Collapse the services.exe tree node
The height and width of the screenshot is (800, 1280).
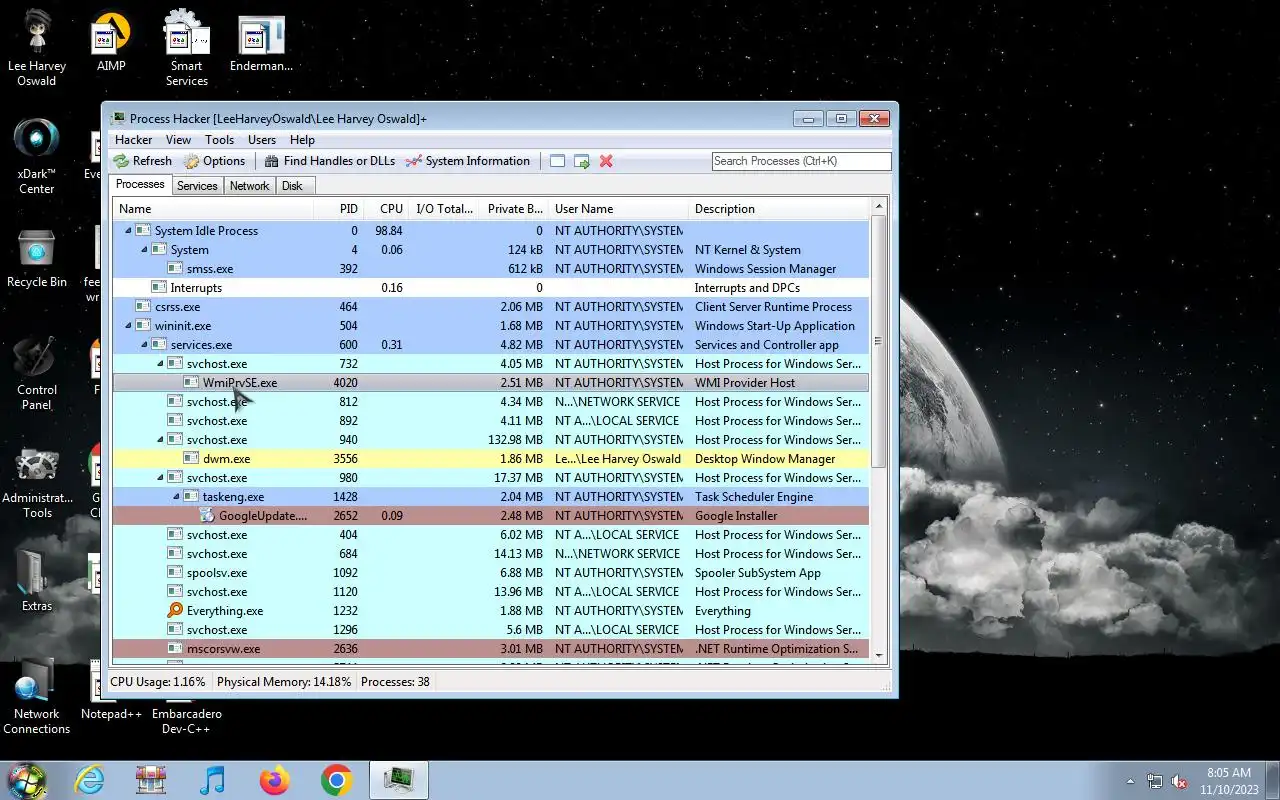tap(144, 345)
